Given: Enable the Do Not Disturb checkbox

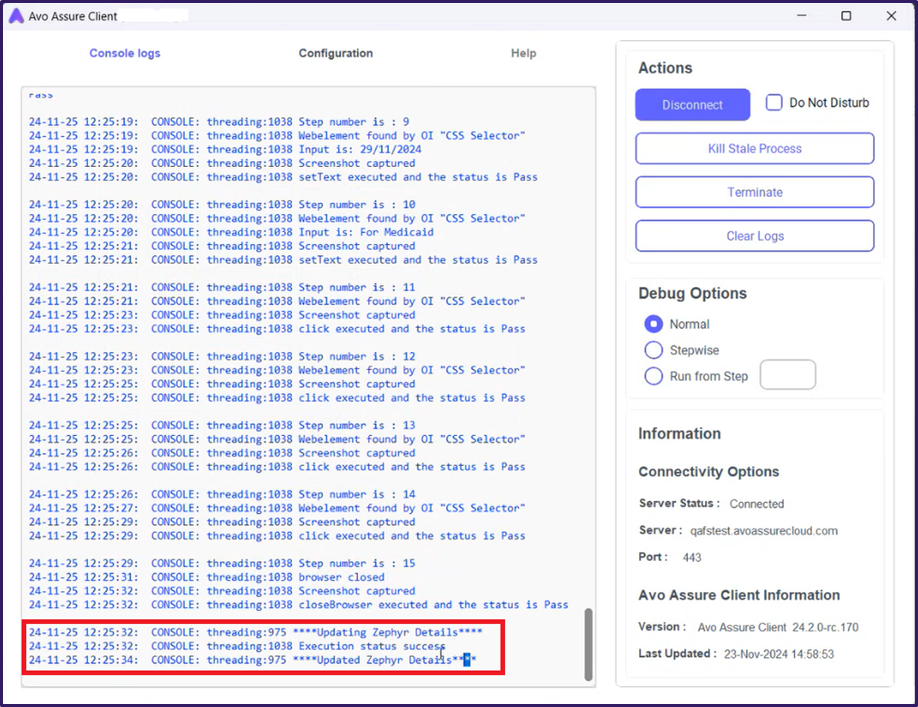Looking at the screenshot, I should pyautogui.click(x=774, y=103).
